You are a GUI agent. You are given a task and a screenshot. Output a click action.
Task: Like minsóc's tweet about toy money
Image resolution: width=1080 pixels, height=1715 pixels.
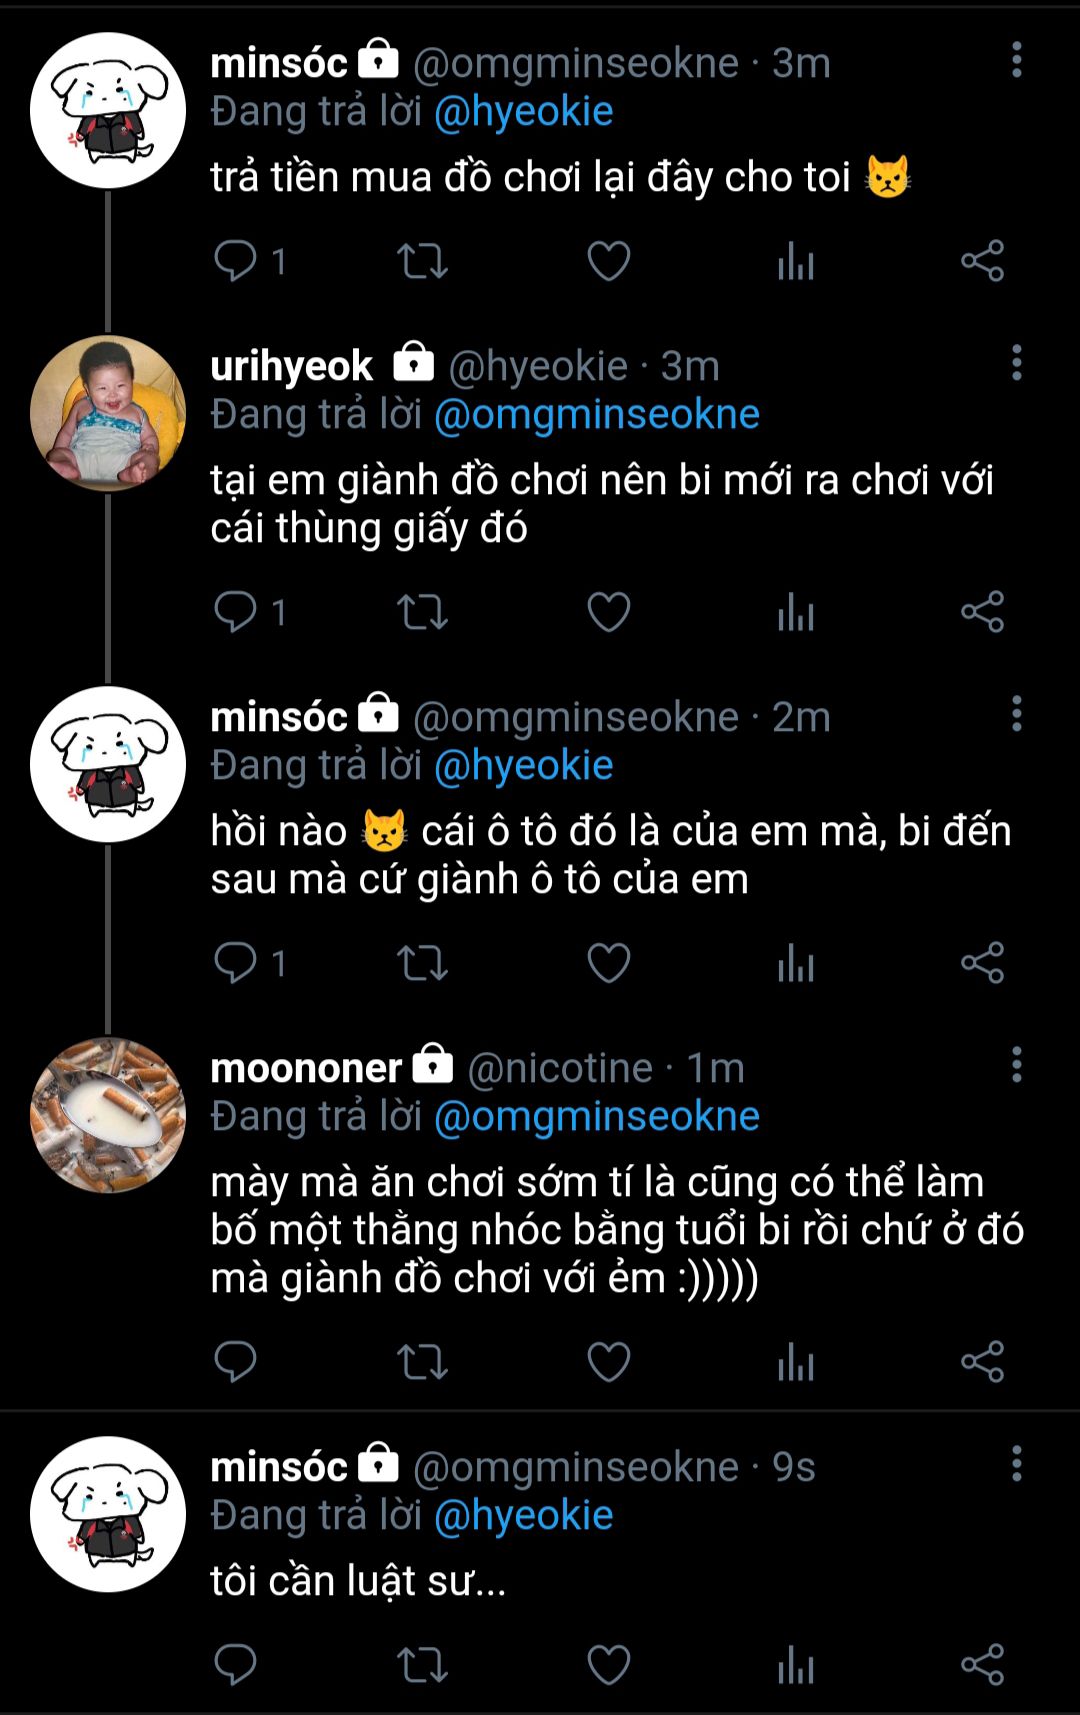click(608, 262)
